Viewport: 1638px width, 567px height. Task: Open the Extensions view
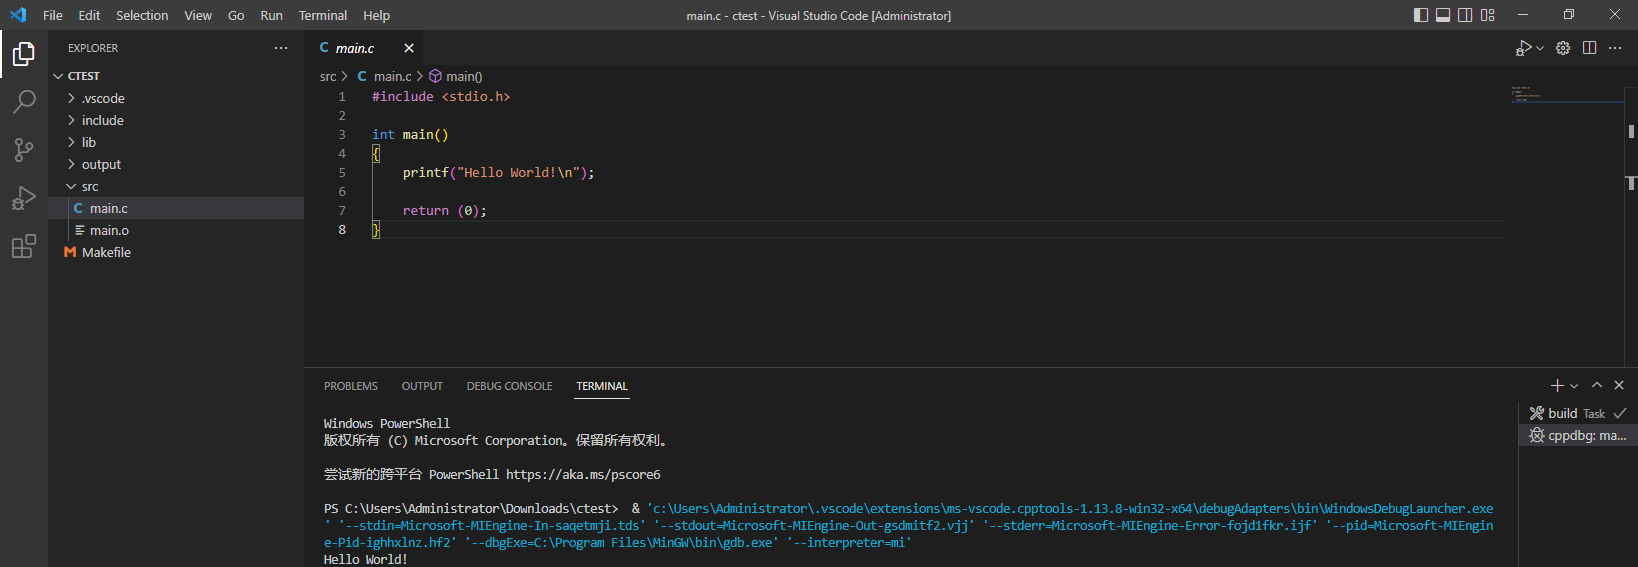click(24, 246)
